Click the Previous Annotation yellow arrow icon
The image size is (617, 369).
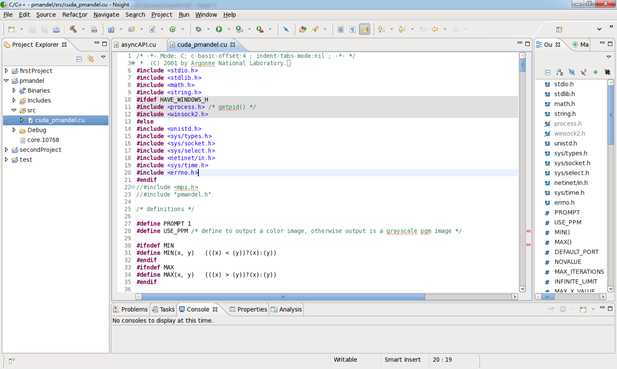click(x=402, y=29)
